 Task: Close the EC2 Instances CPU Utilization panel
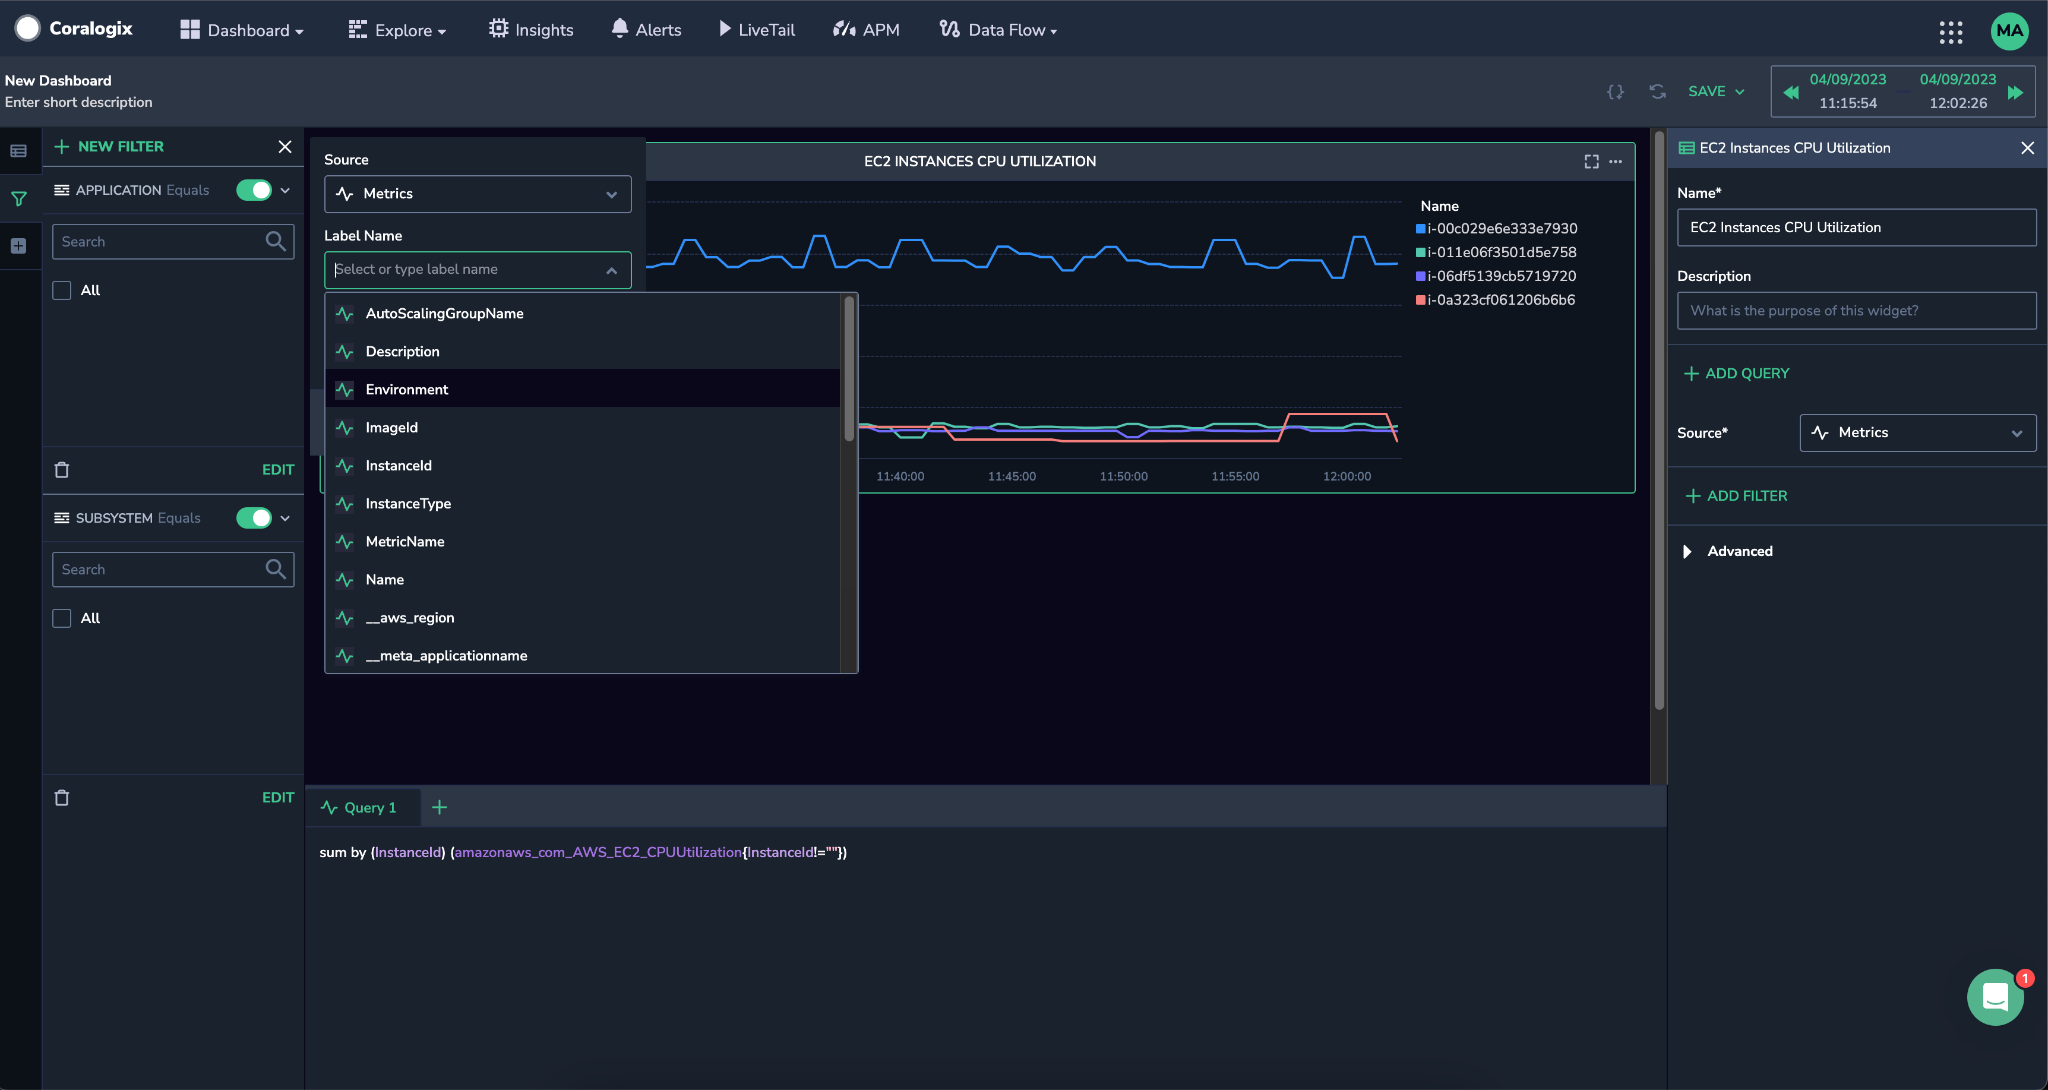tap(2027, 148)
